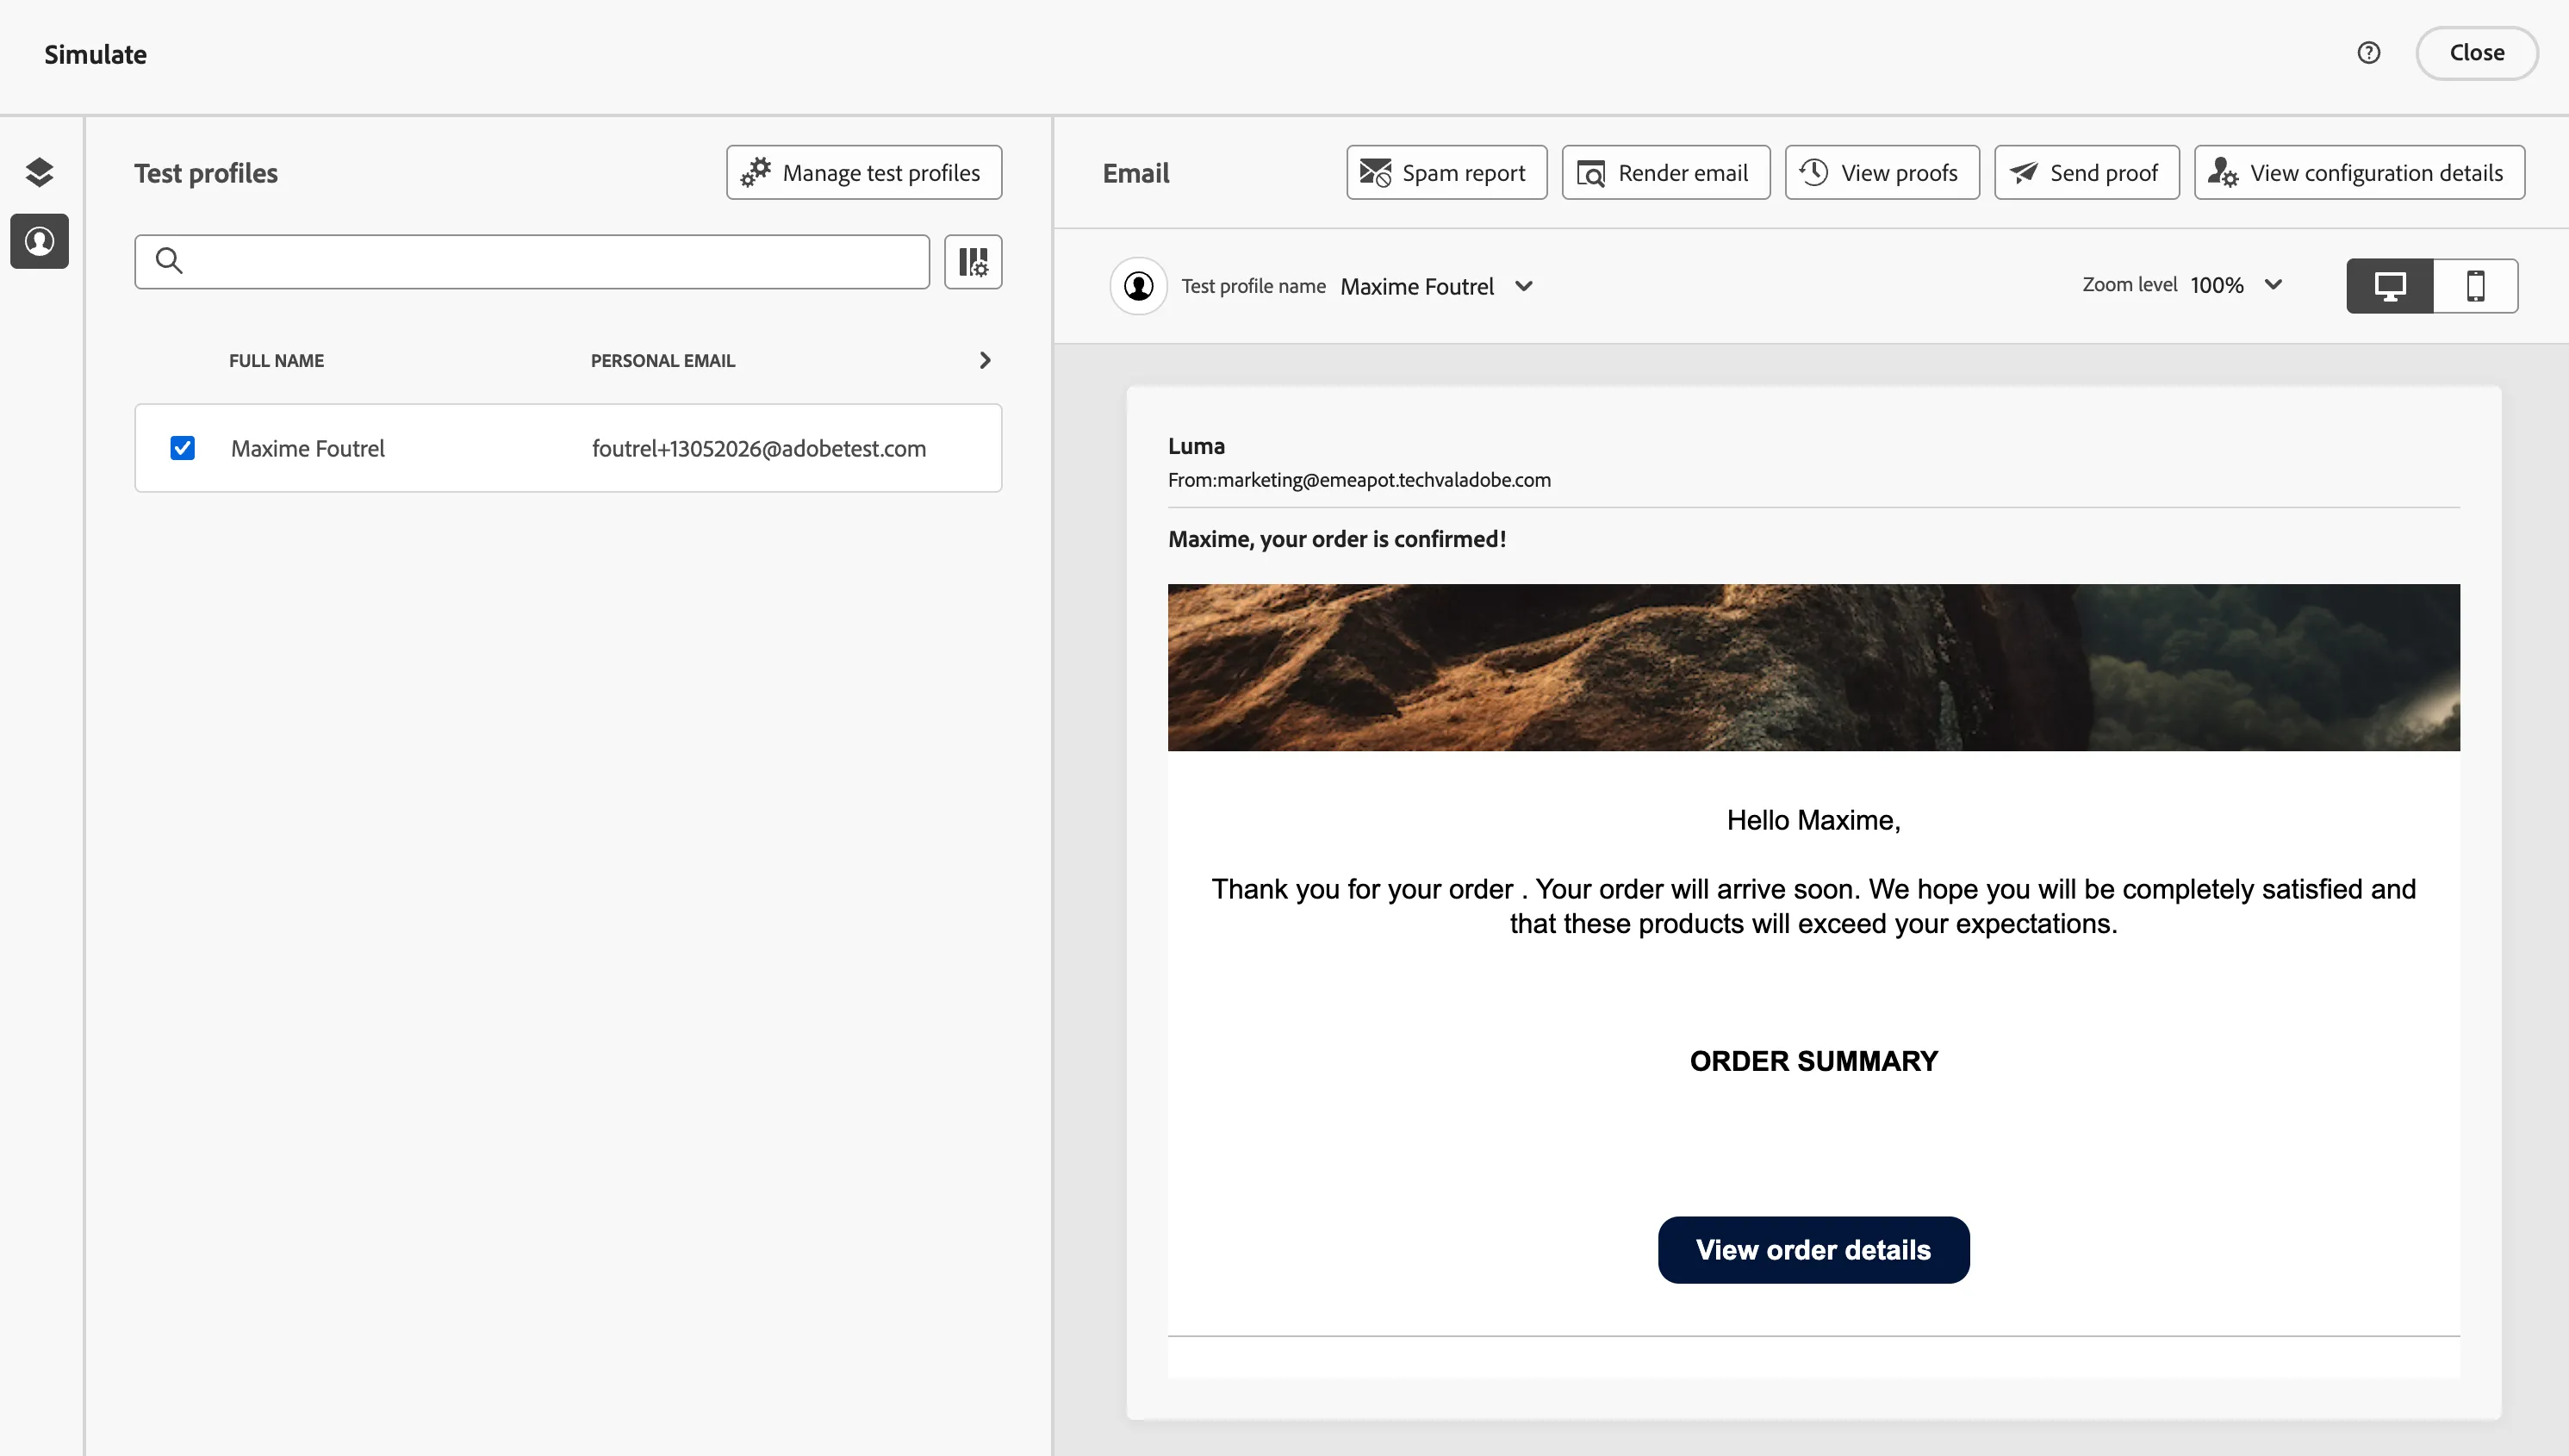Select the Maxime Foutrel name cell

coord(308,449)
